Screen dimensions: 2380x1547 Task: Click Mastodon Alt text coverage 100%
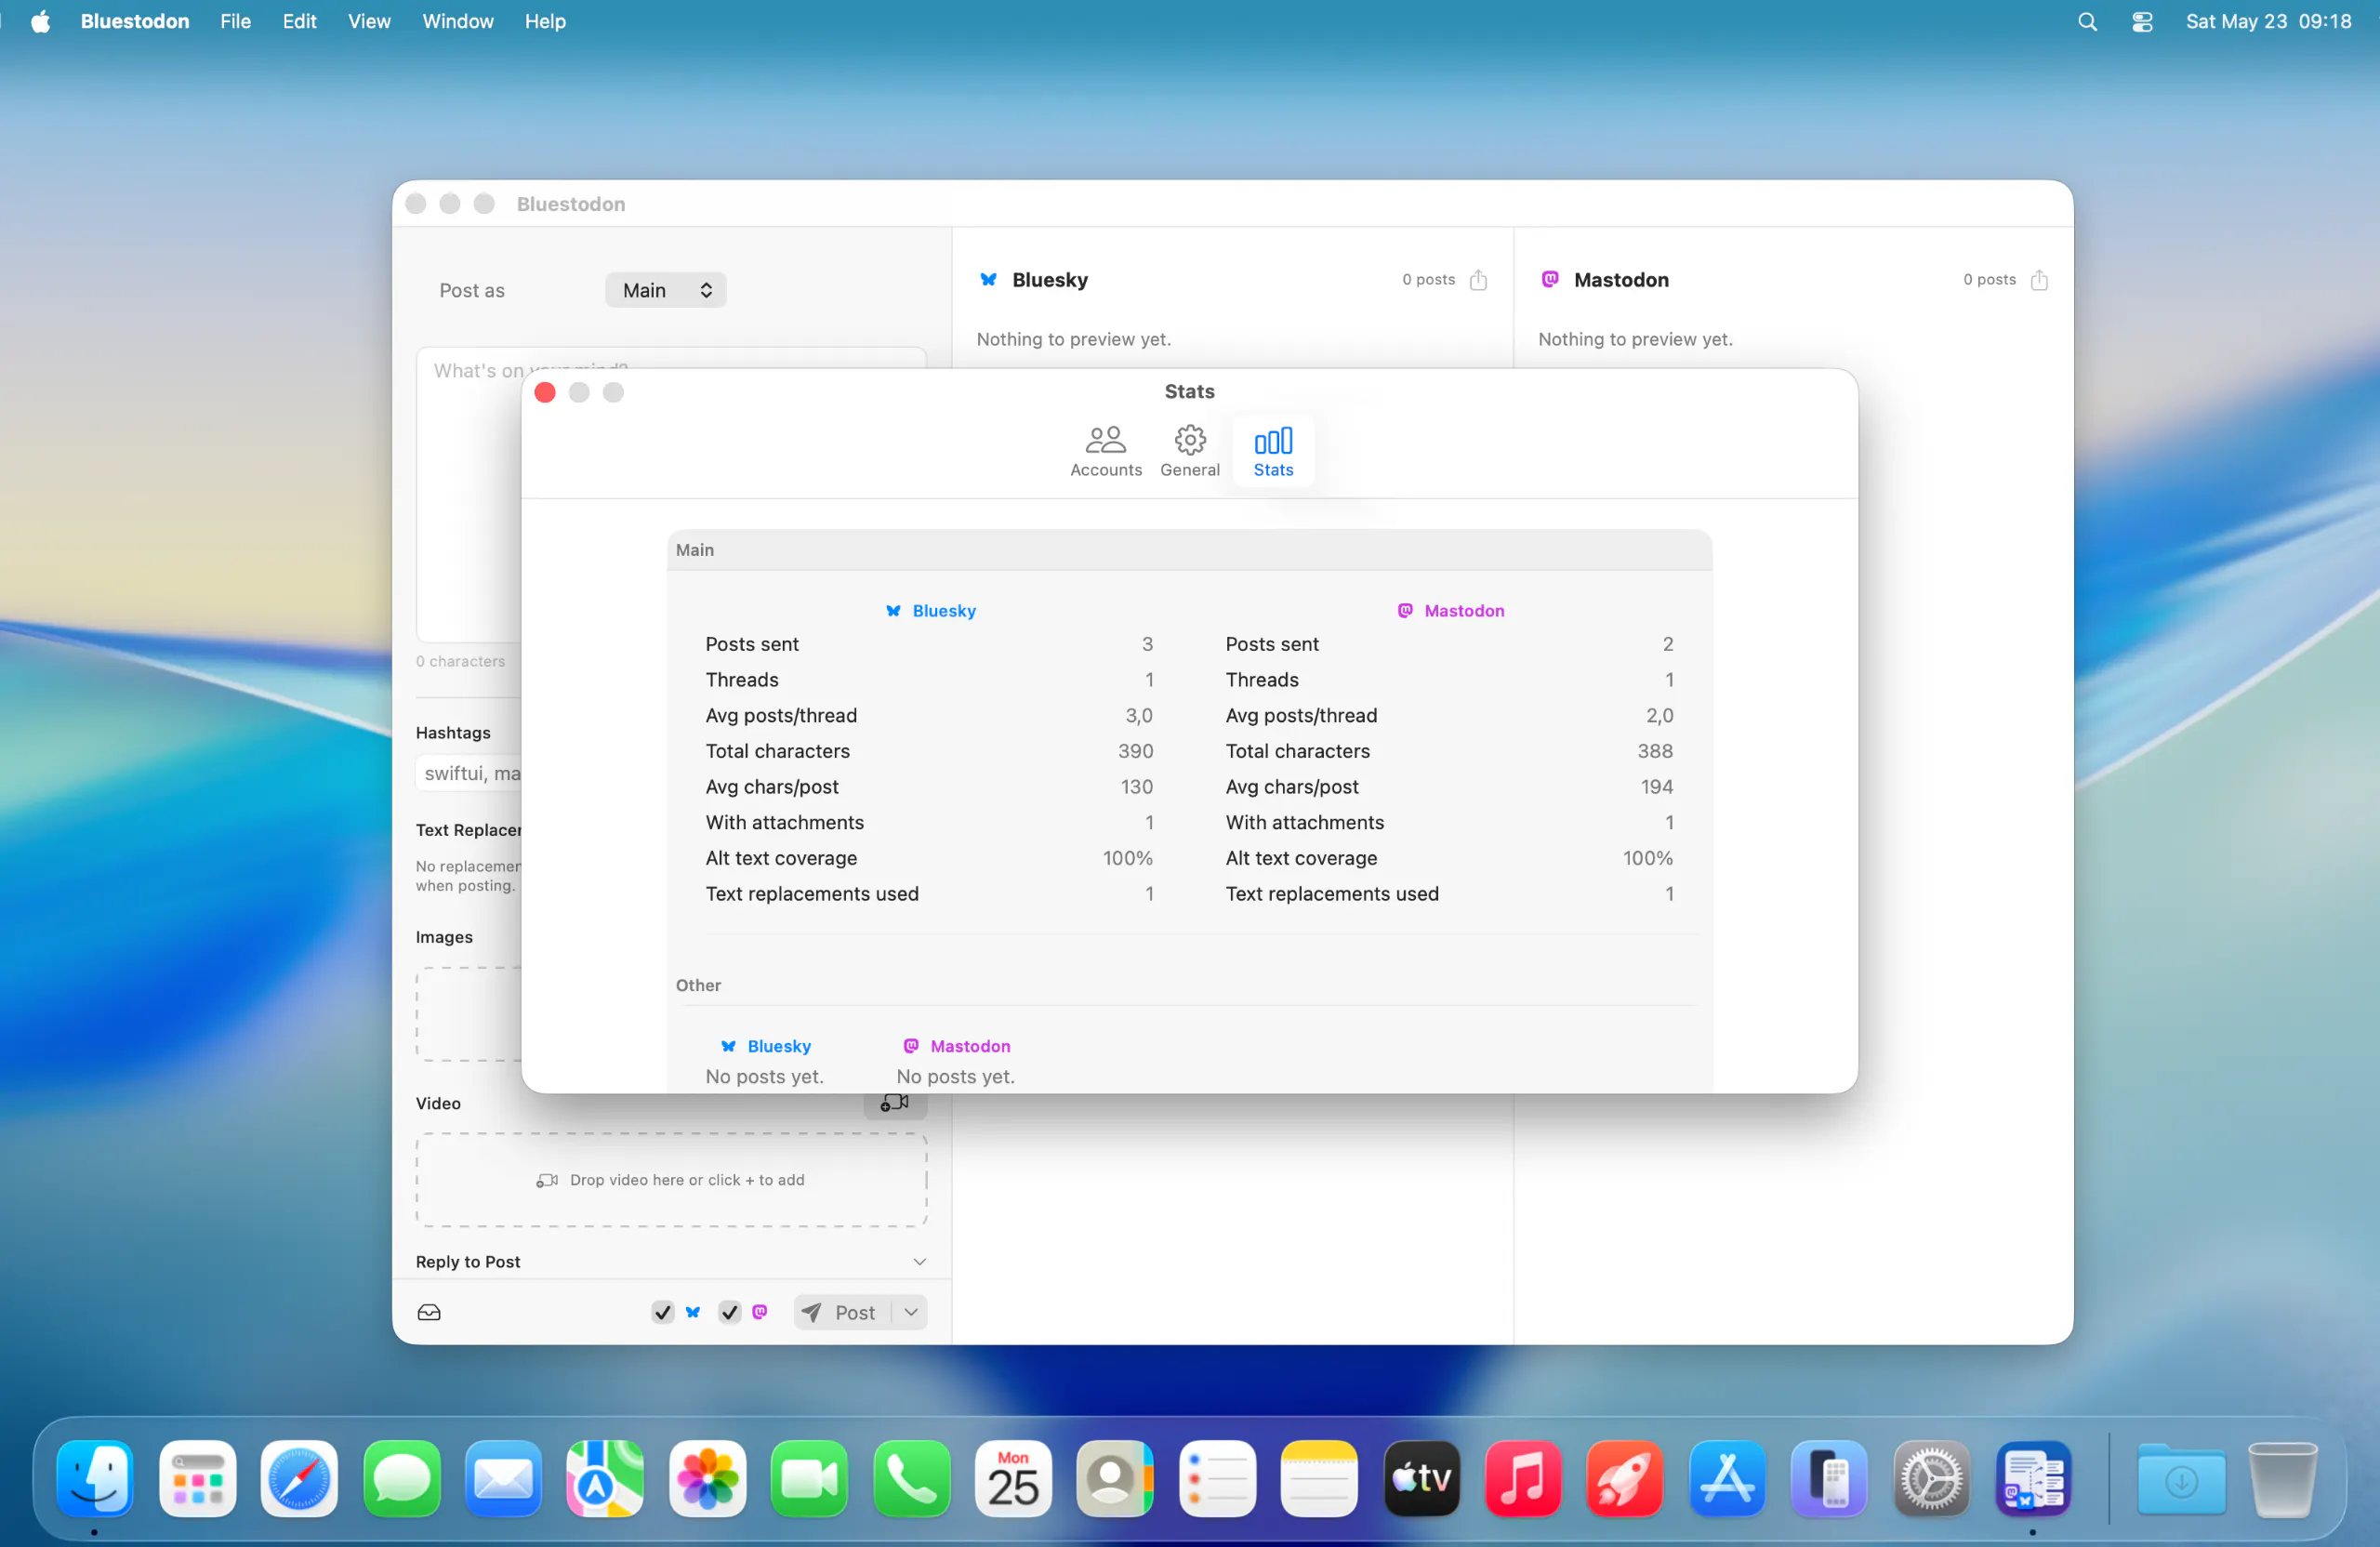[x=1647, y=858]
